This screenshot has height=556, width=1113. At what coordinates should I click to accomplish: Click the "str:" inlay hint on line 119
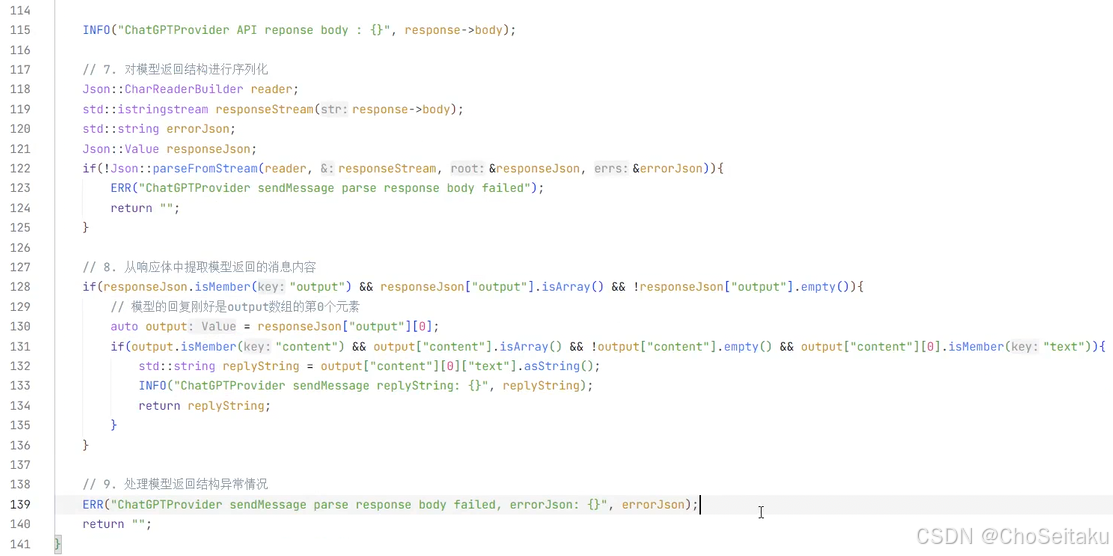pos(334,109)
